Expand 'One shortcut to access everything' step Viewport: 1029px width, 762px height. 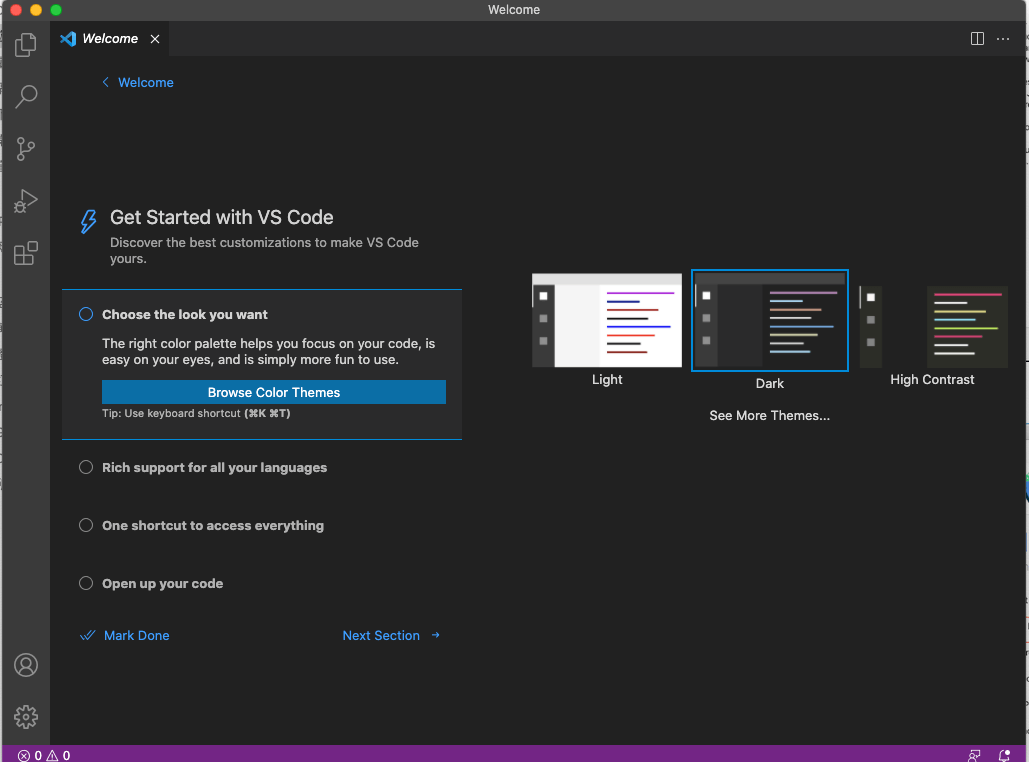tap(212, 526)
